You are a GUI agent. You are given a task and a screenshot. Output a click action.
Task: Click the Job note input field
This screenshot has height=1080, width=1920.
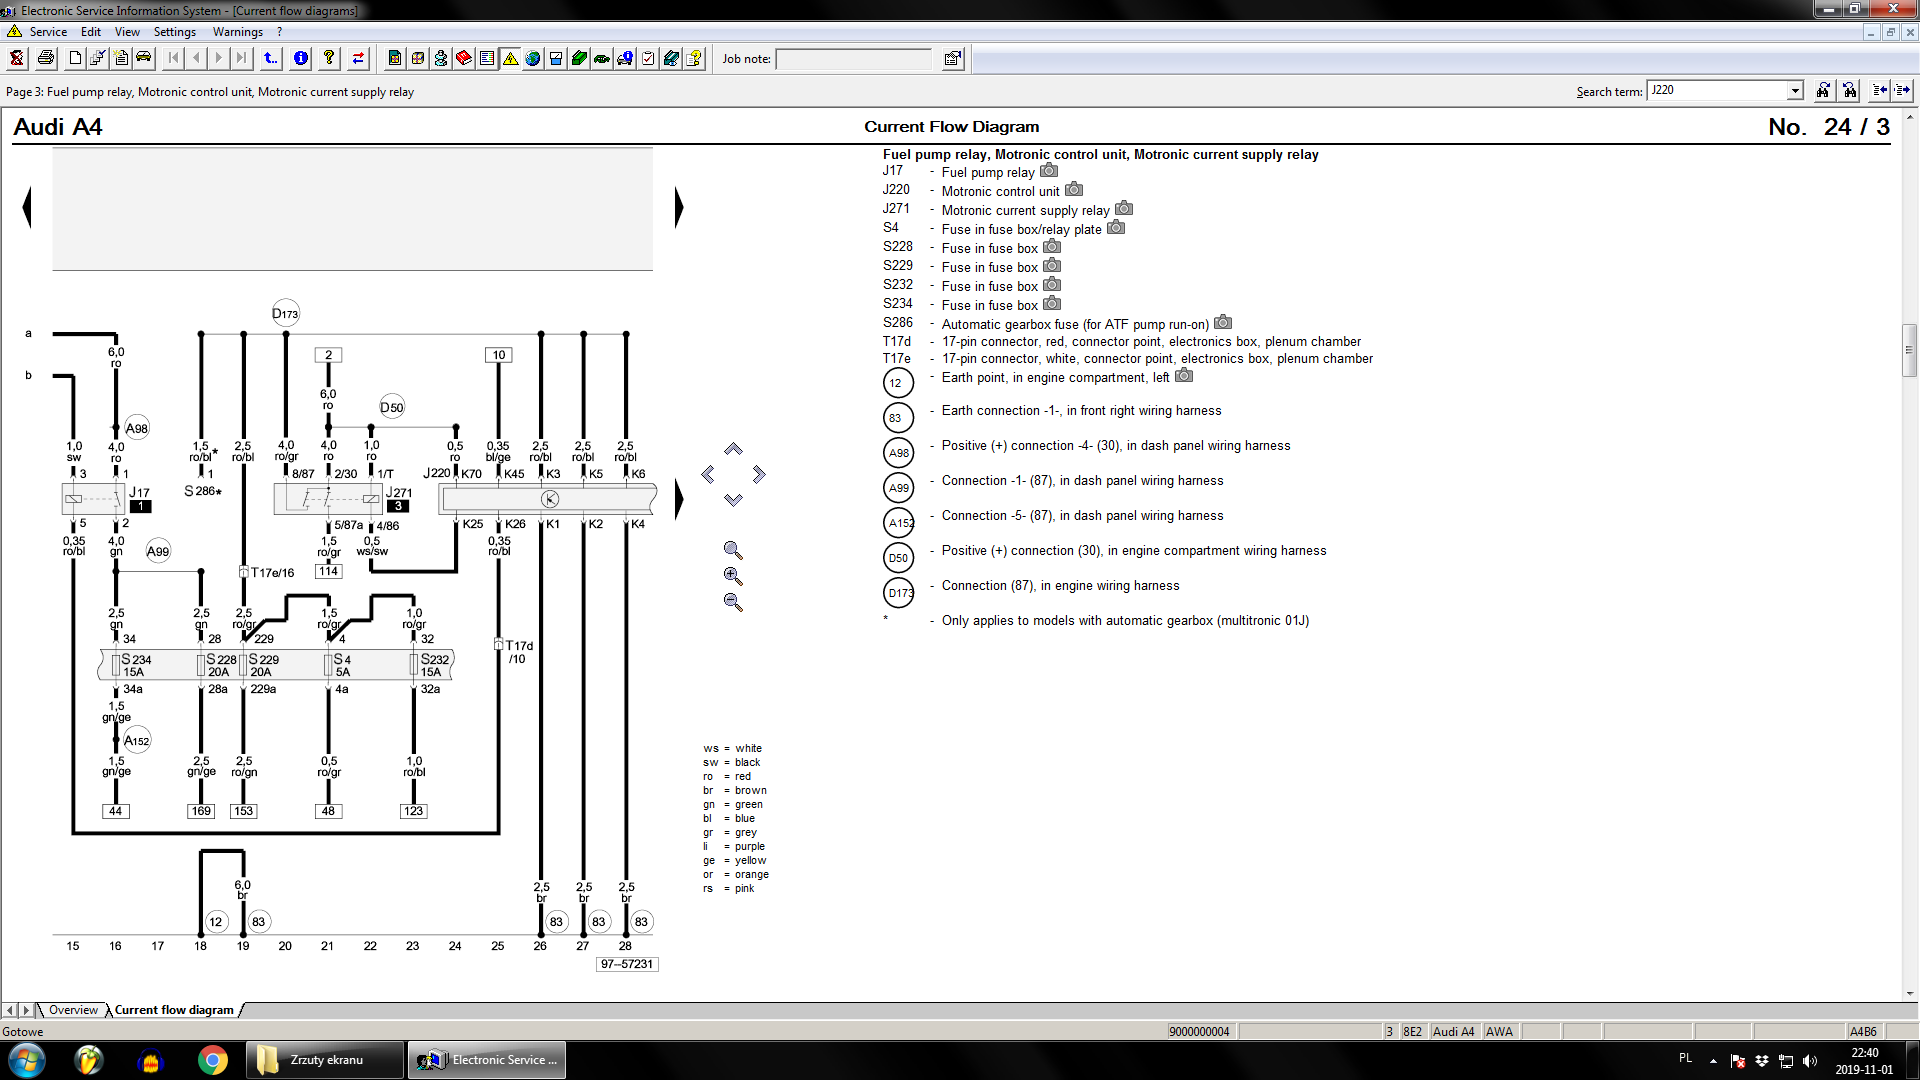coord(853,59)
